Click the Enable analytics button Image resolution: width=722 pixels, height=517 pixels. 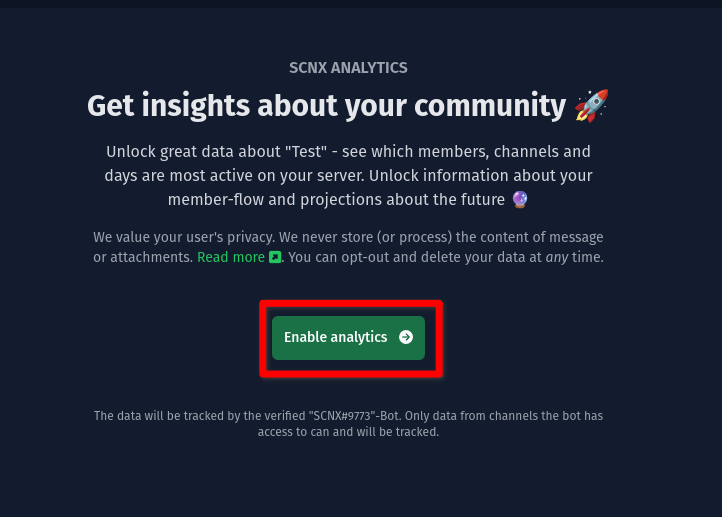pos(335,338)
